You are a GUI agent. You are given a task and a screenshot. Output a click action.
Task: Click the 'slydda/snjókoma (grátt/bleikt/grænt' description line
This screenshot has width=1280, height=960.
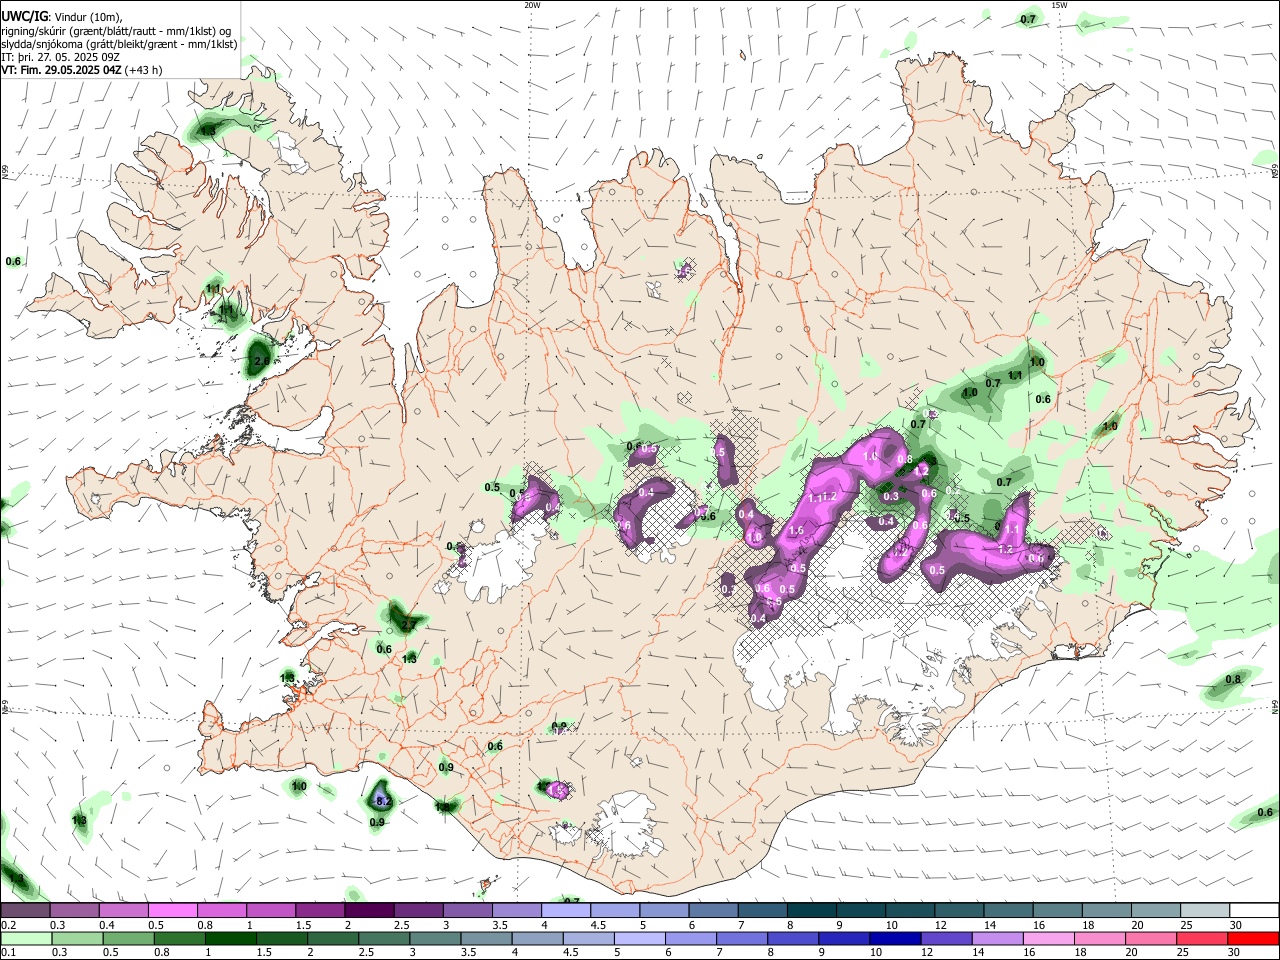tap(119, 44)
